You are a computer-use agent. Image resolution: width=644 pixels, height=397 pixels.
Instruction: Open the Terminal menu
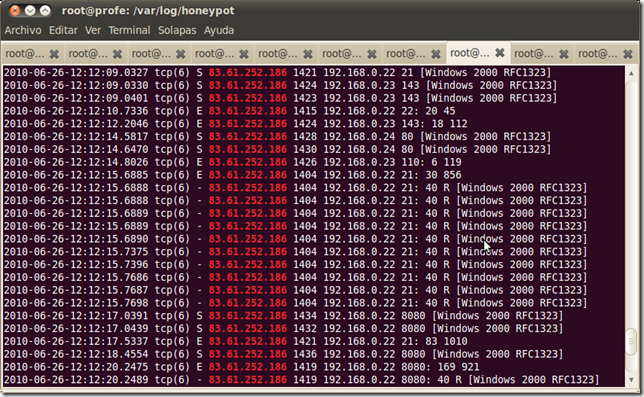point(129,30)
